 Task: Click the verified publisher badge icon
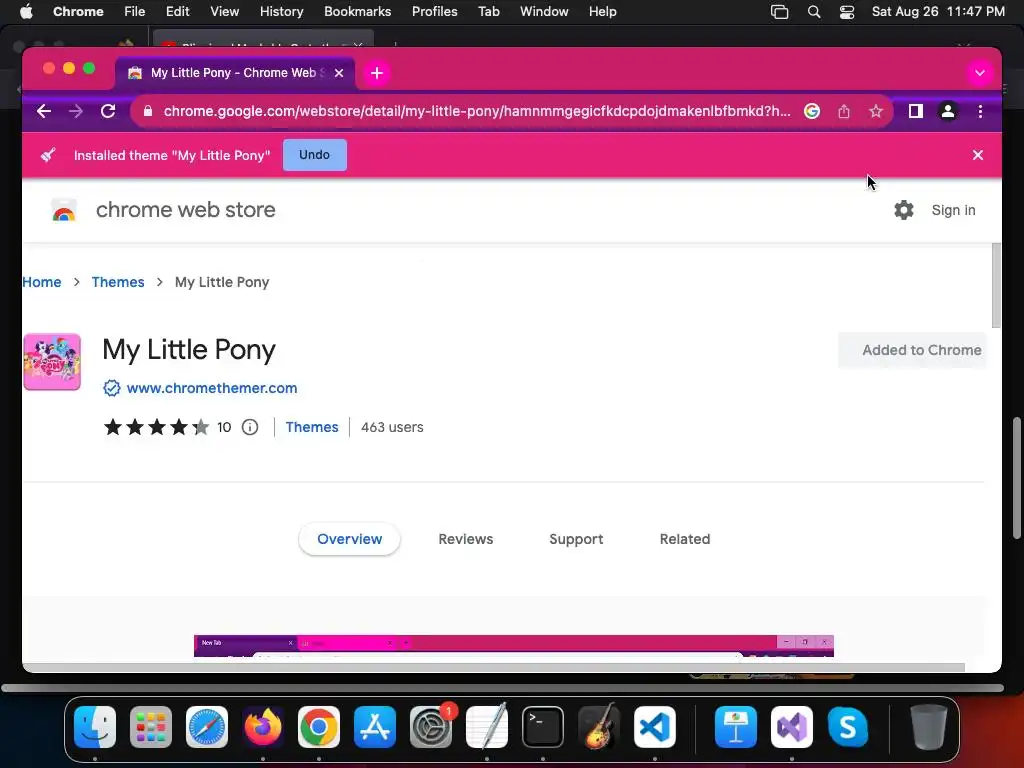click(112, 388)
